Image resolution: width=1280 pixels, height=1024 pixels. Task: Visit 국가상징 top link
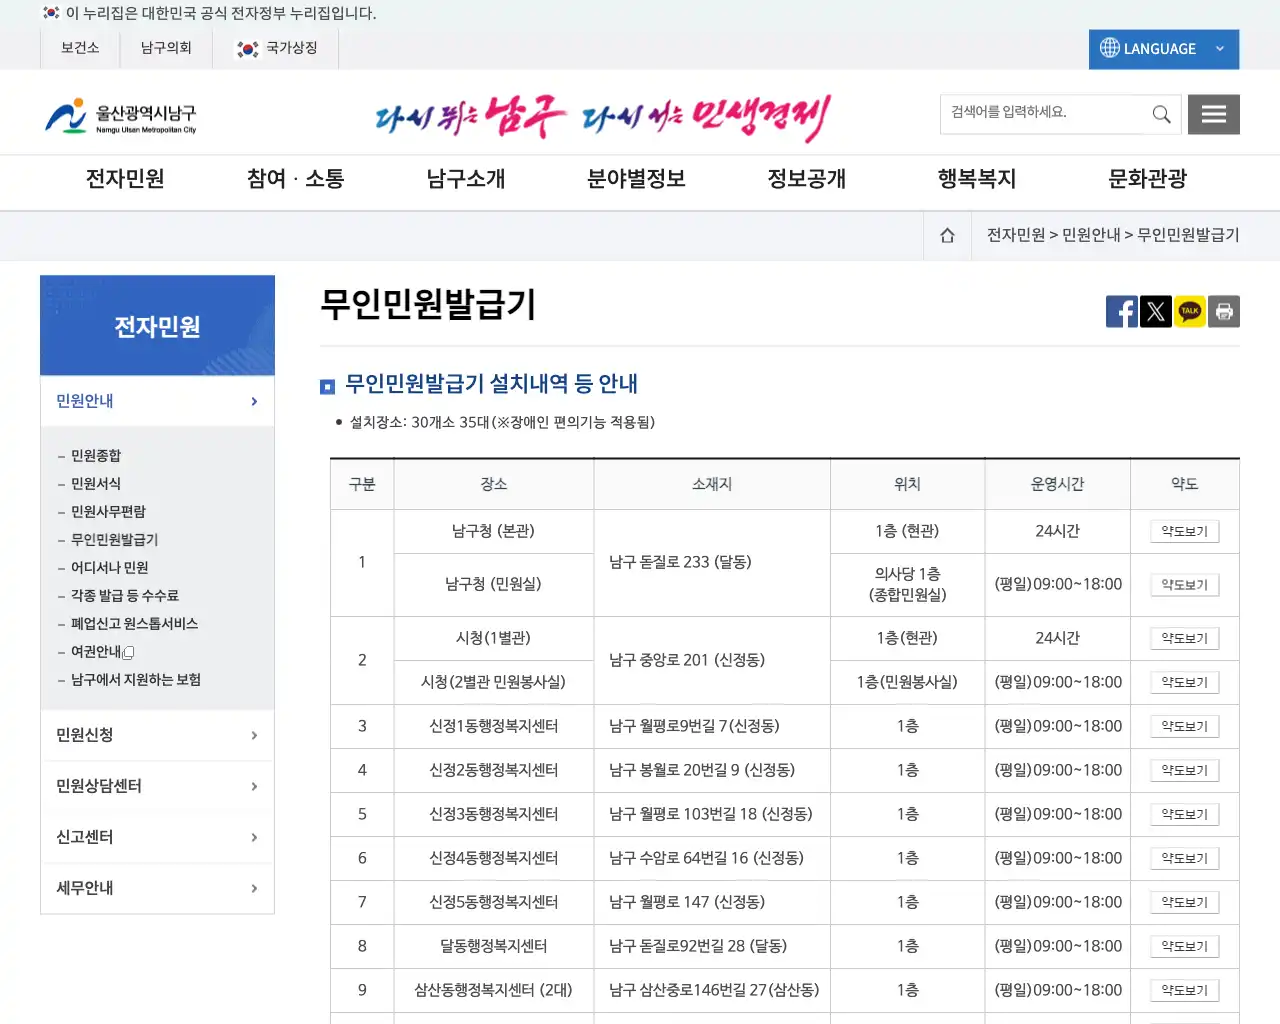[276, 48]
